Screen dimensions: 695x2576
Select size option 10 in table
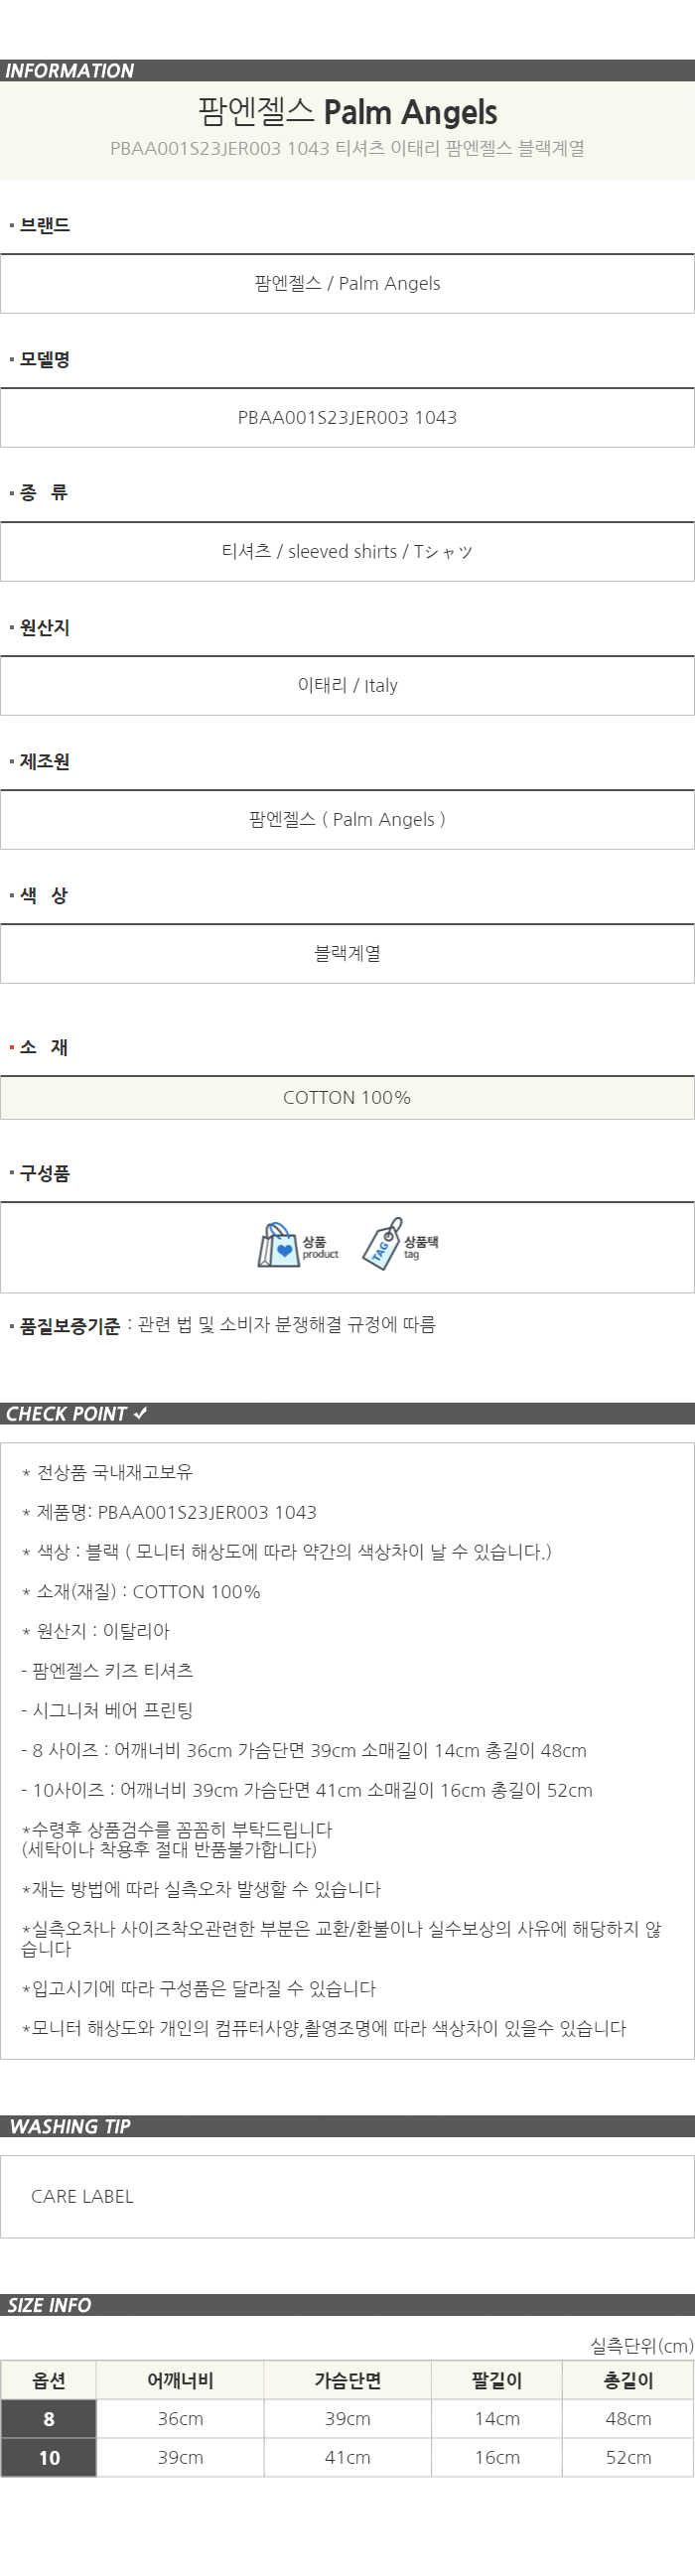coord(49,2457)
